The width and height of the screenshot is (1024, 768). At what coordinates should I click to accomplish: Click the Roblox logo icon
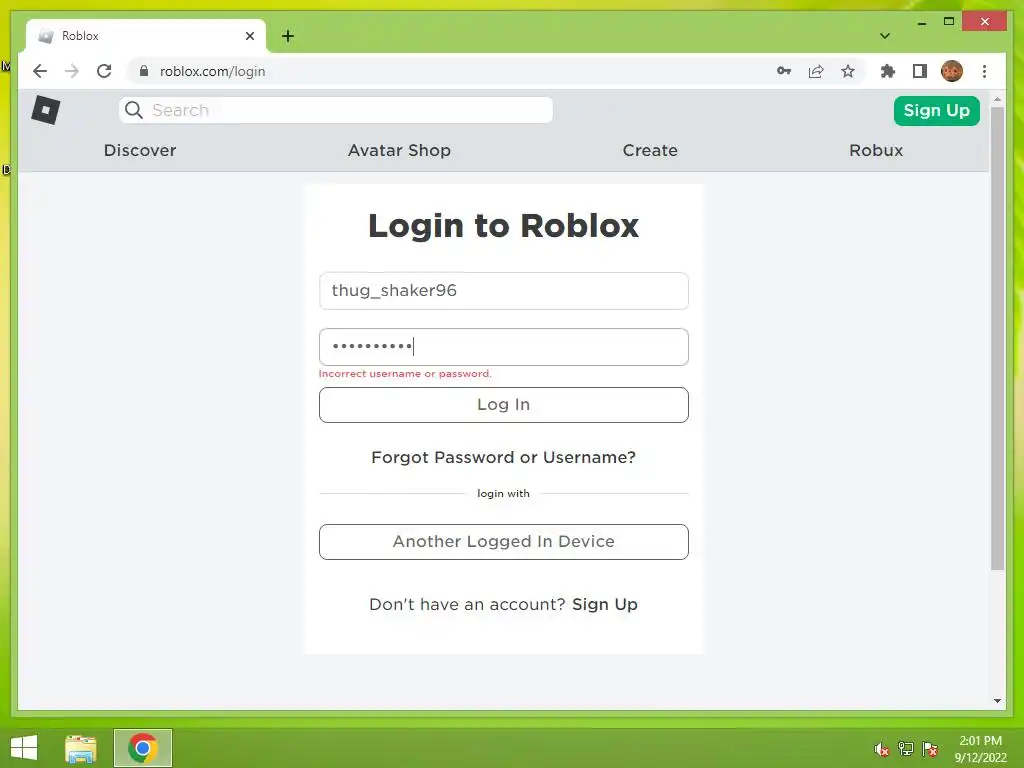(x=46, y=110)
